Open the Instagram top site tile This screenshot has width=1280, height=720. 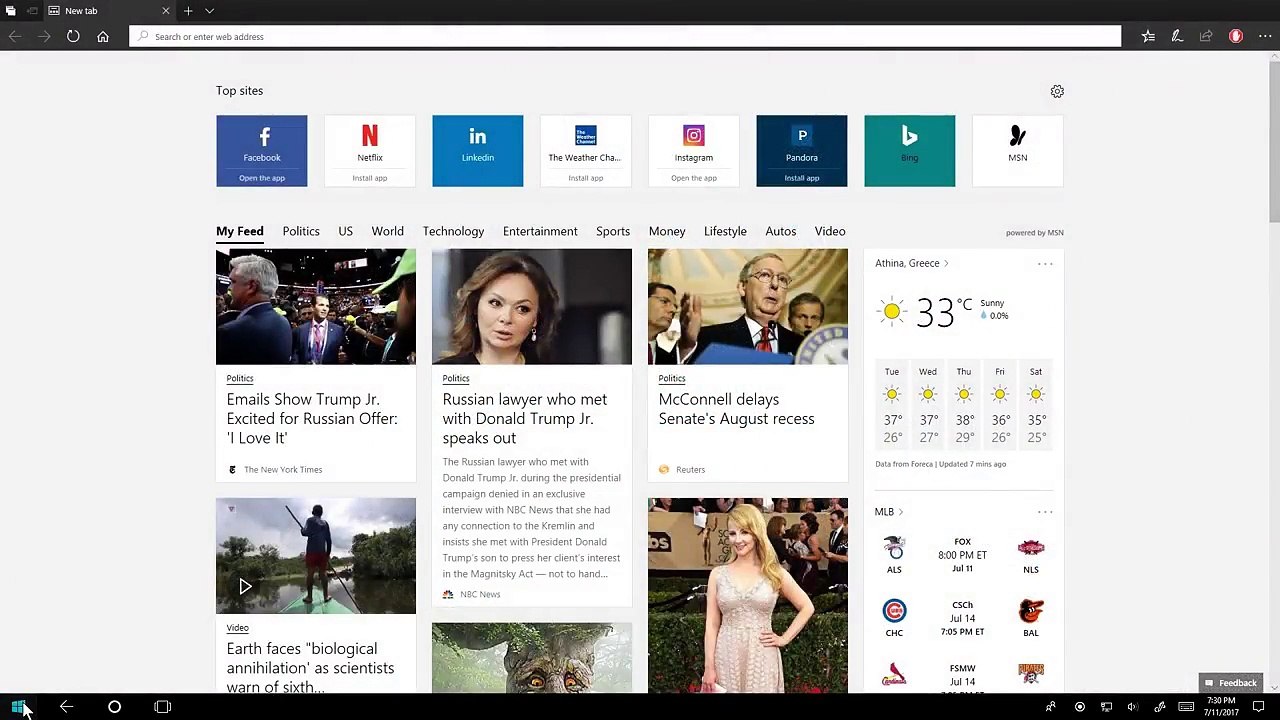(x=694, y=151)
